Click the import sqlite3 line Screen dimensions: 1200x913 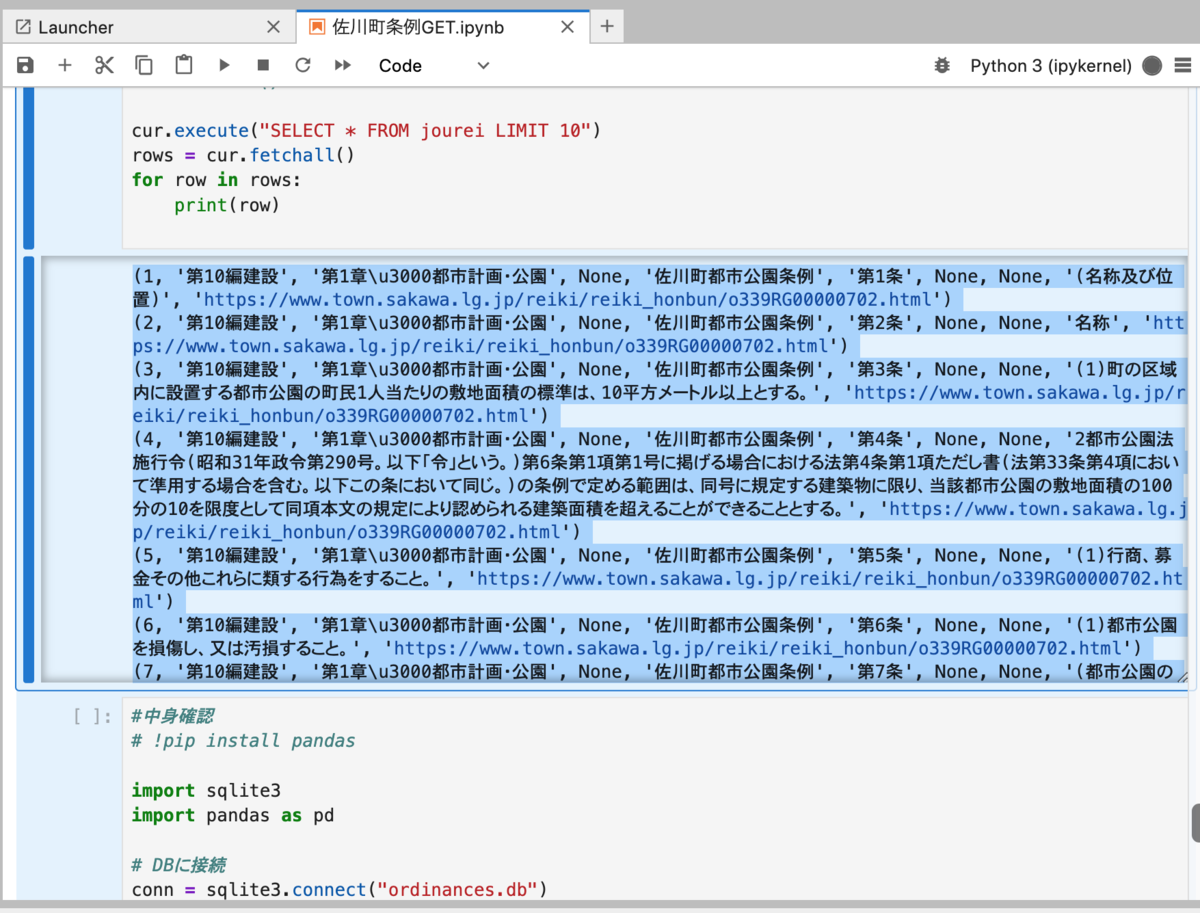pyautogui.click(x=206, y=791)
